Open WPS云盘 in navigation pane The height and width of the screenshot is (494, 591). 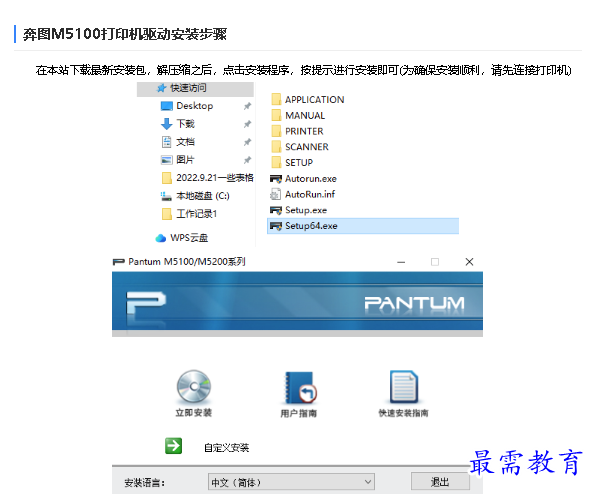[x=189, y=238]
